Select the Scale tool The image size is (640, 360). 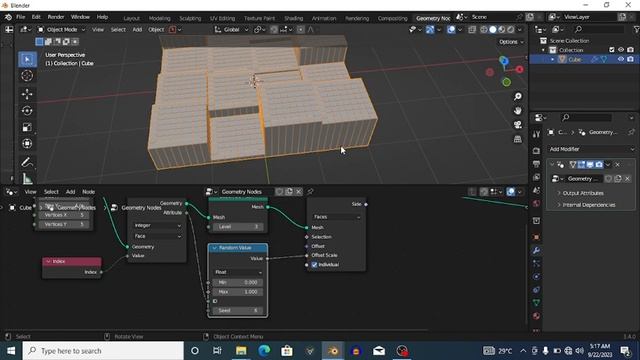pyautogui.click(x=27, y=127)
